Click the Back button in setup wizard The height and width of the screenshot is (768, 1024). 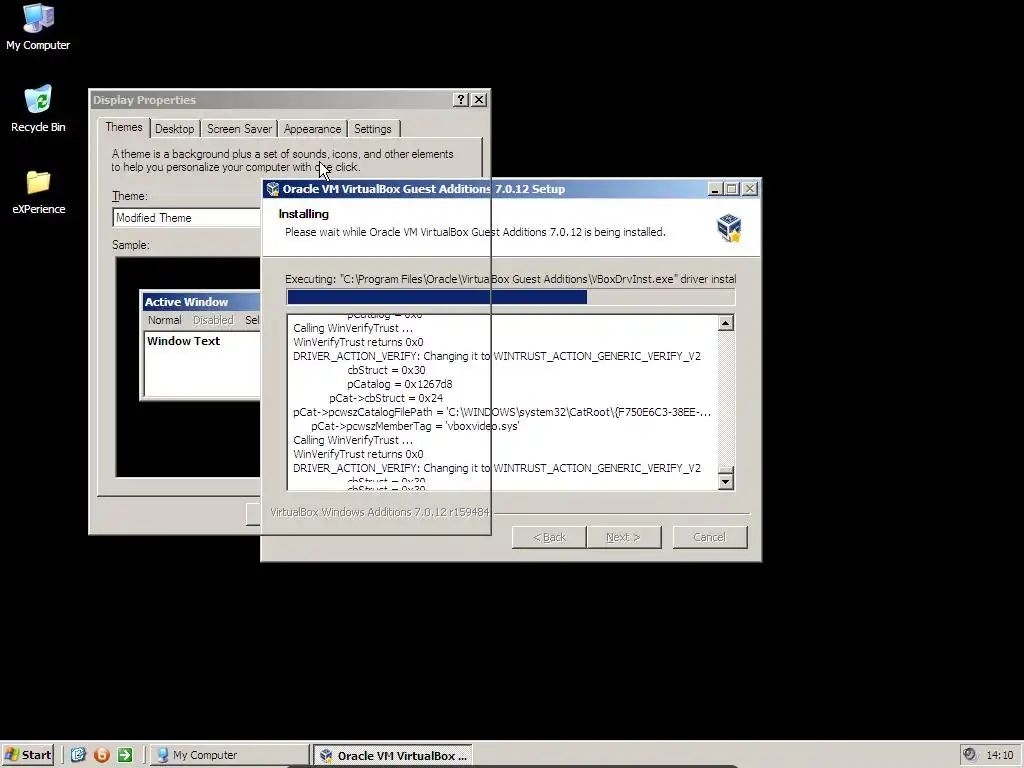click(x=549, y=537)
